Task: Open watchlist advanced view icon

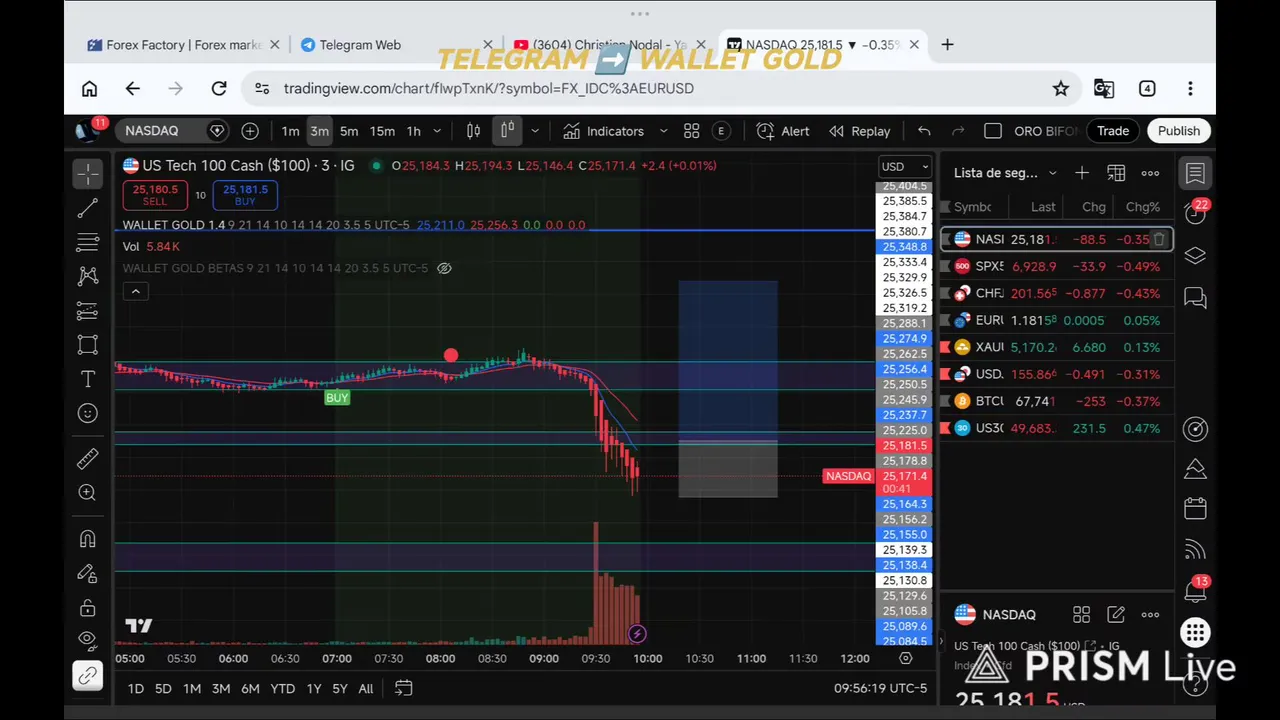Action: tap(1116, 173)
